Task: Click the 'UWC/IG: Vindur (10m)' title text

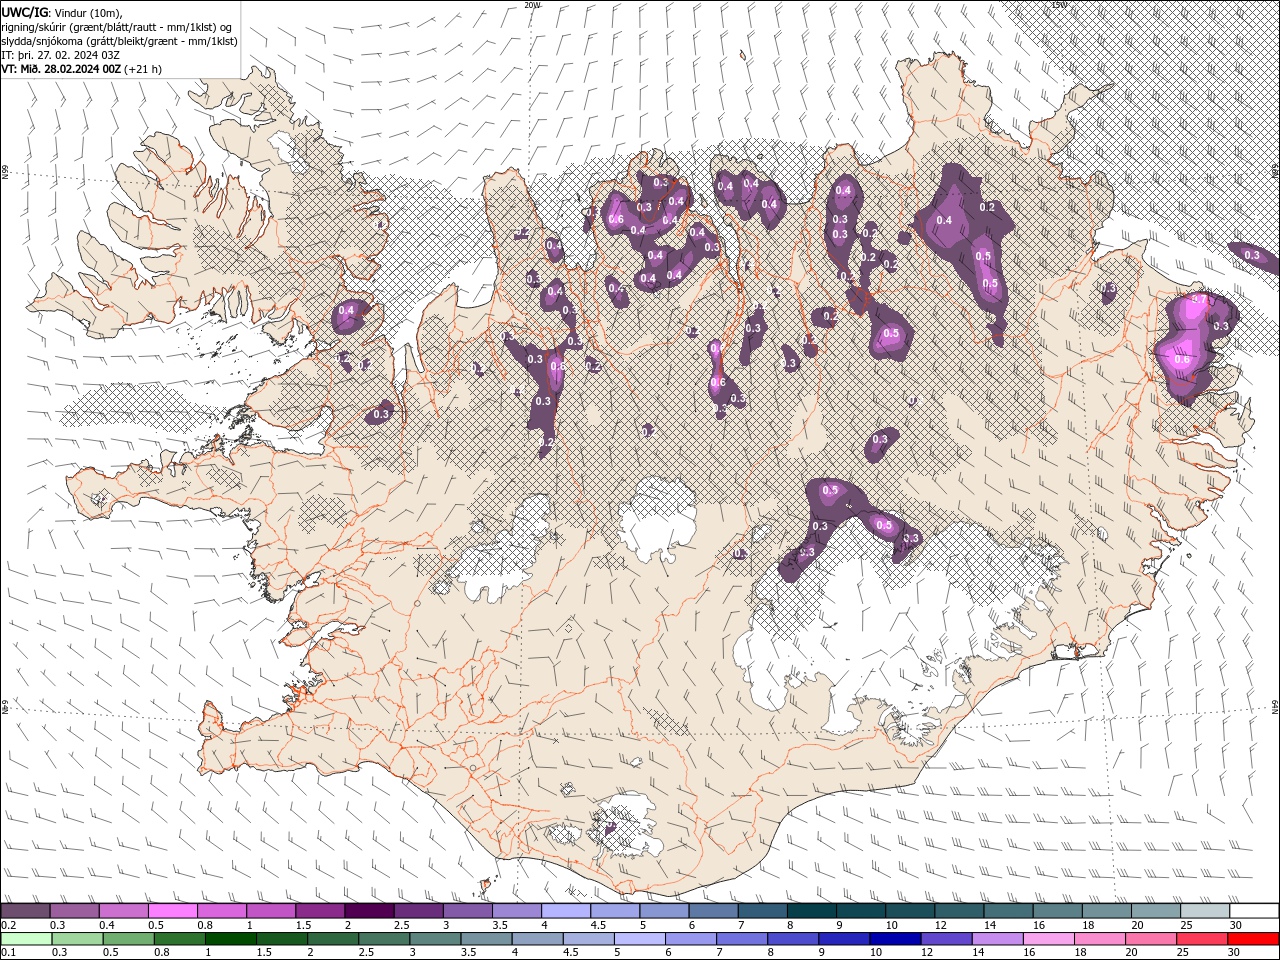Action: click(62, 12)
